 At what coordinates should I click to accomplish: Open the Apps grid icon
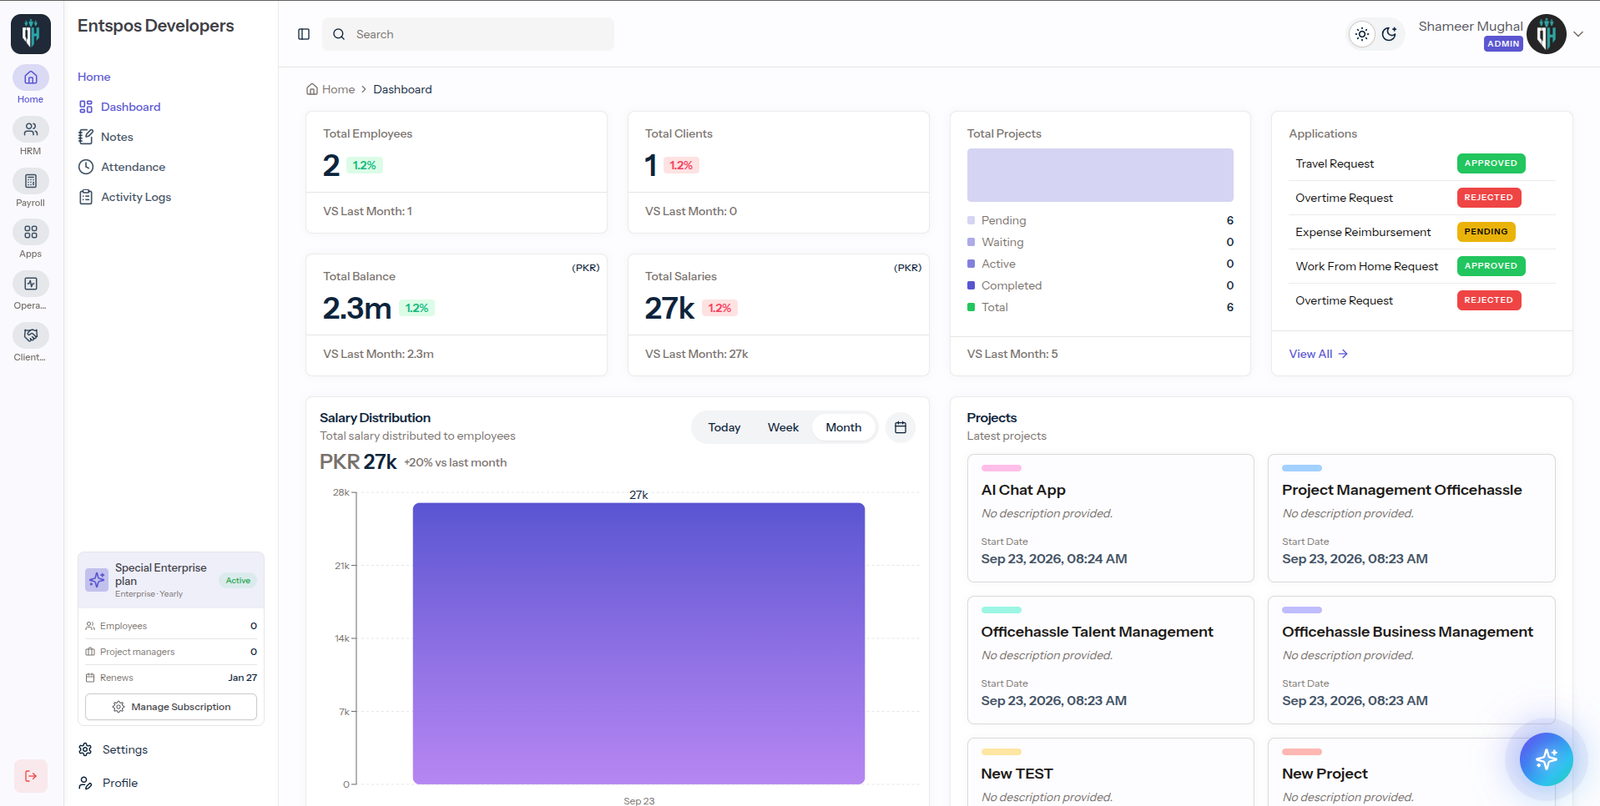pyautogui.click(x=31, y=240)
